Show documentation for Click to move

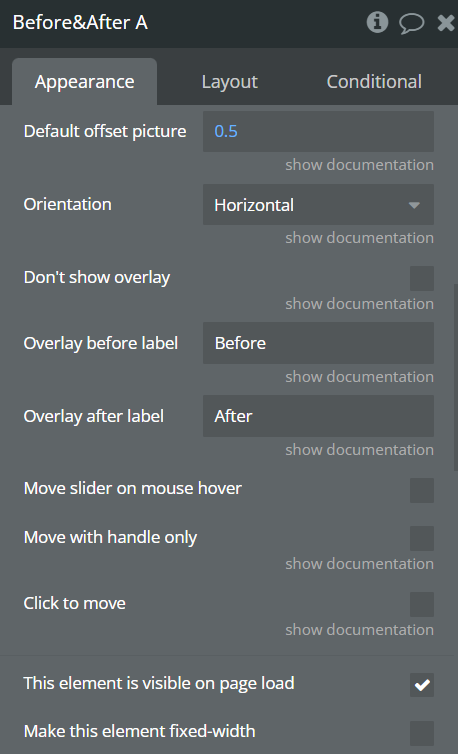coord(359,629)
